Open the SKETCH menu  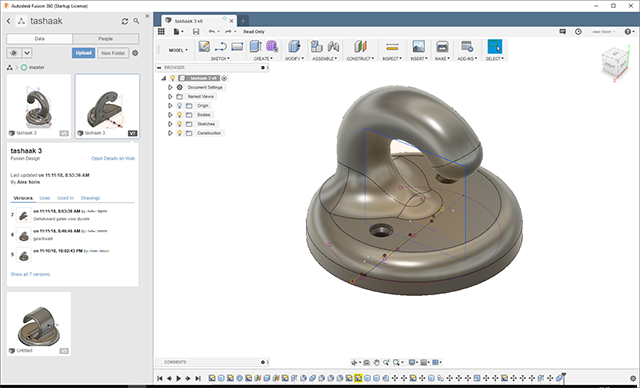[220, 59]
